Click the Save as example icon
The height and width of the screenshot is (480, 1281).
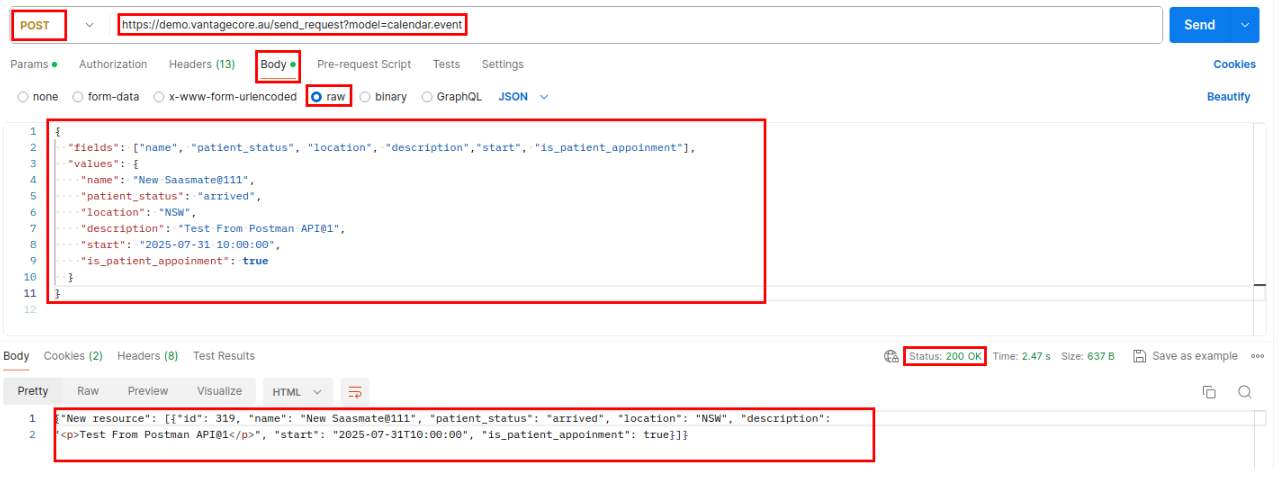(1139, 357)
